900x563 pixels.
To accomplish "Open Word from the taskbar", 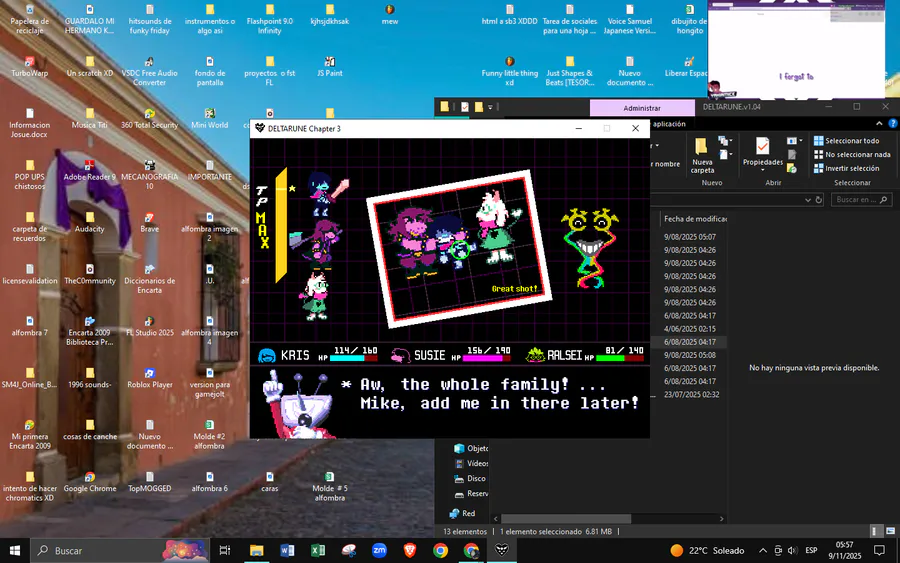I will tap(287, 550).
